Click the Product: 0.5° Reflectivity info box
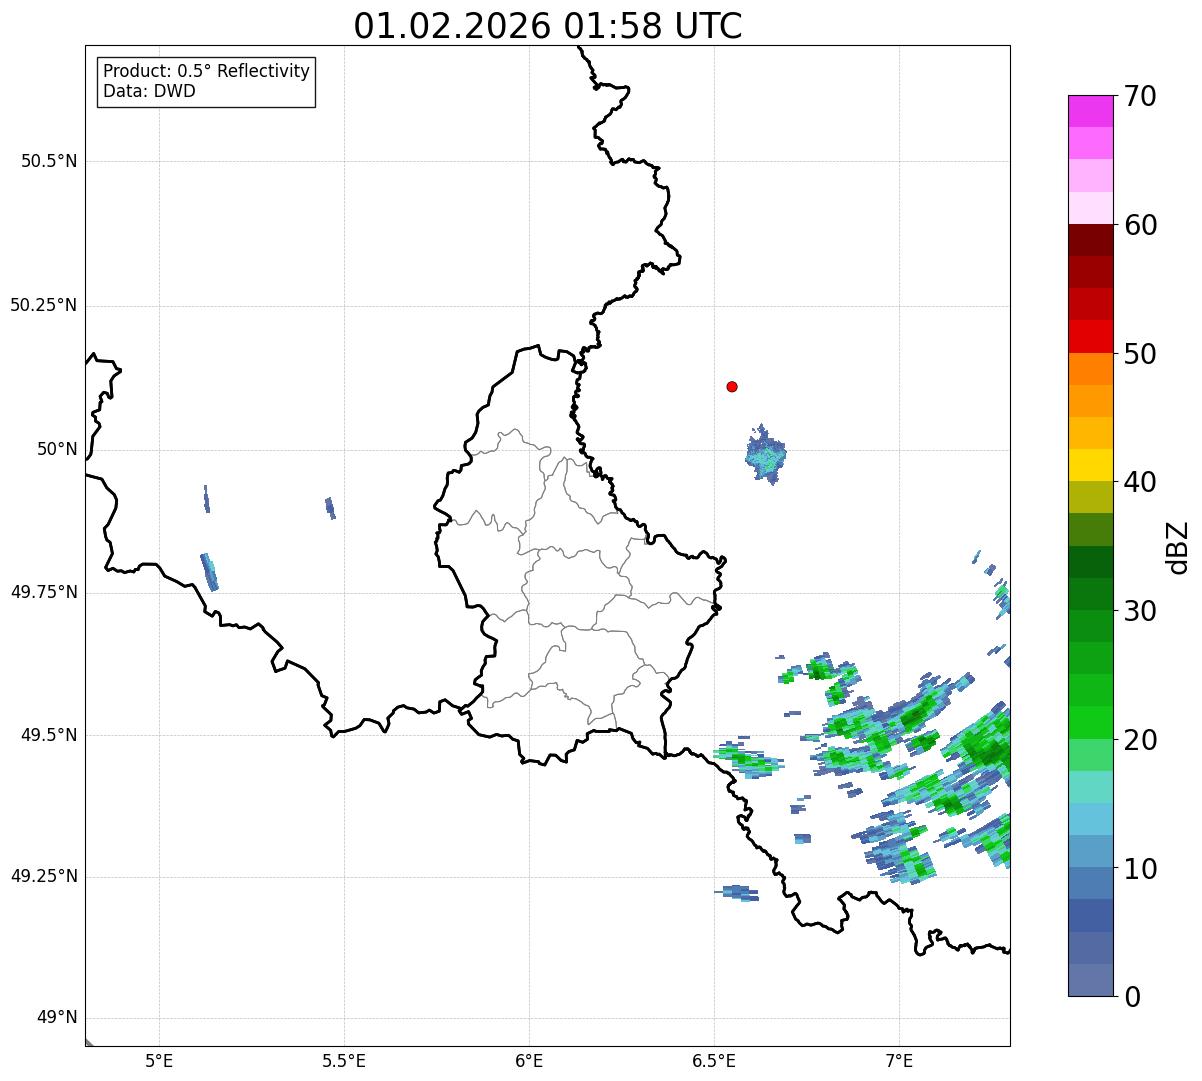The image size is (1202, 1081). pos(206,82)
